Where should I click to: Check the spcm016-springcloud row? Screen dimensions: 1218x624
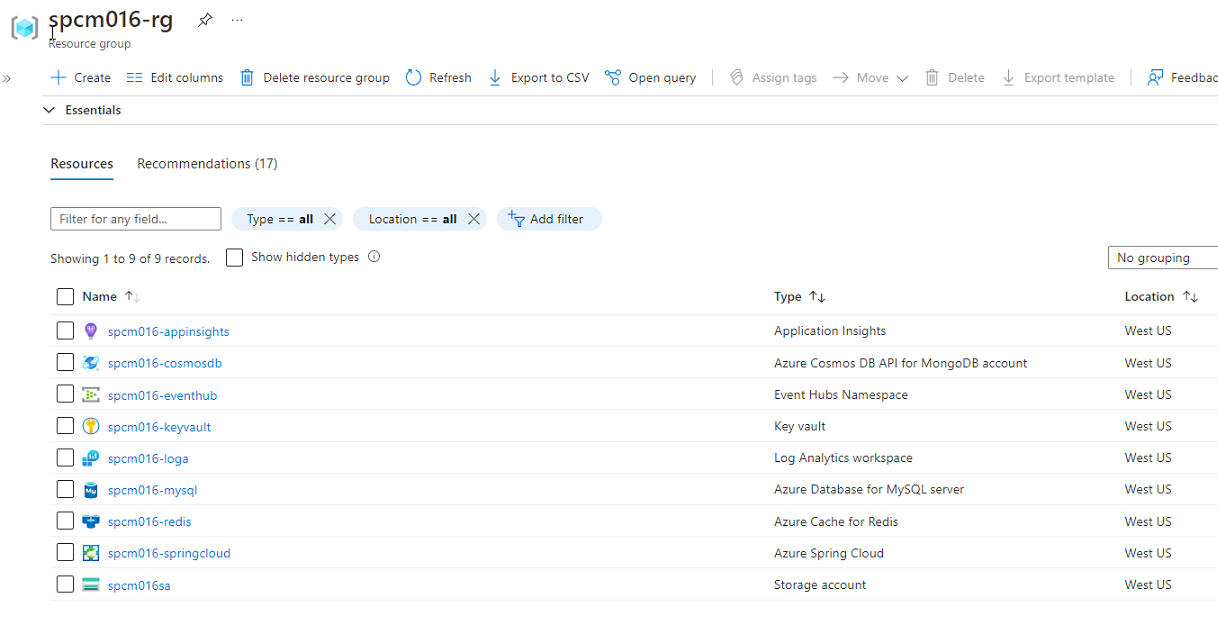65,553
